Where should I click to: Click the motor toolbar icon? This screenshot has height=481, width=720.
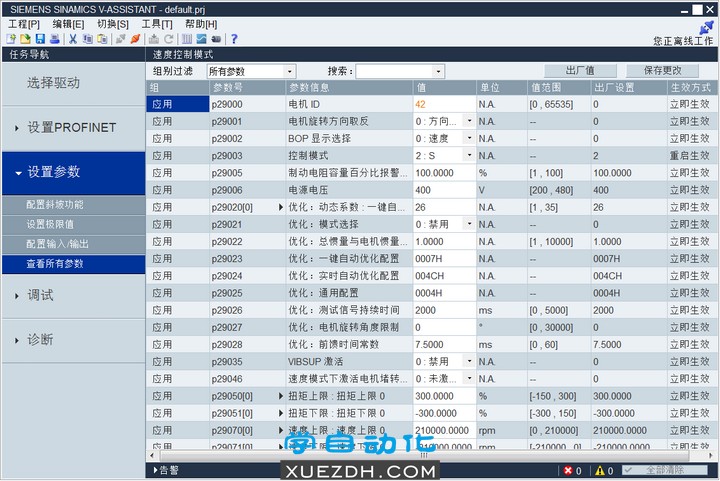coord(216,39)
